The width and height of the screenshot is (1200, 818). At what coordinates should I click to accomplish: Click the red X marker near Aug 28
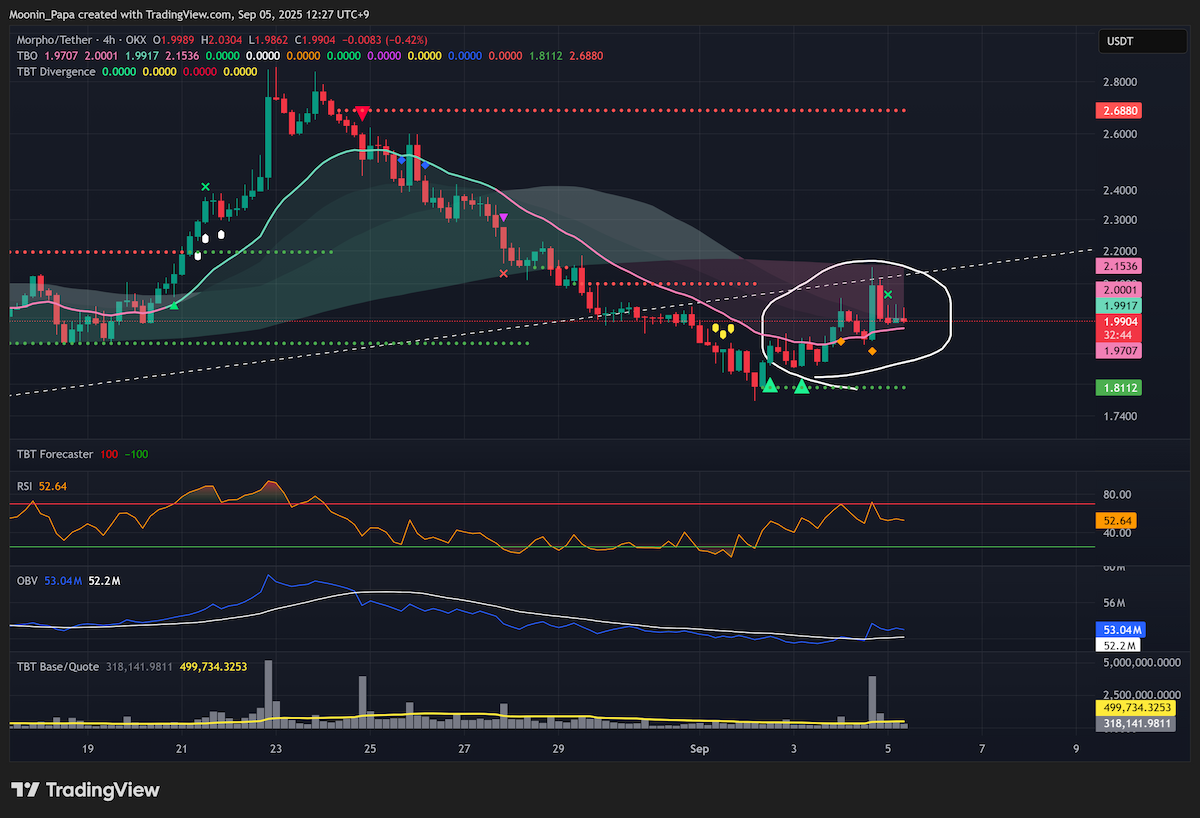(503, 272)
